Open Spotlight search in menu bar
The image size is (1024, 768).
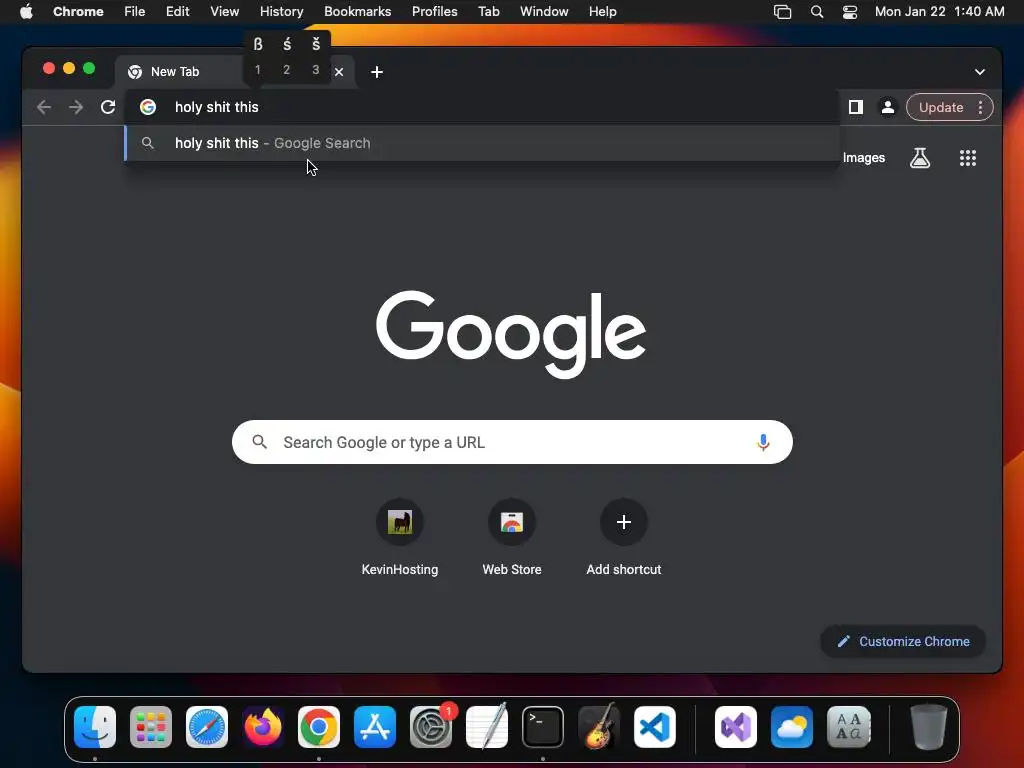pos(816,12)
